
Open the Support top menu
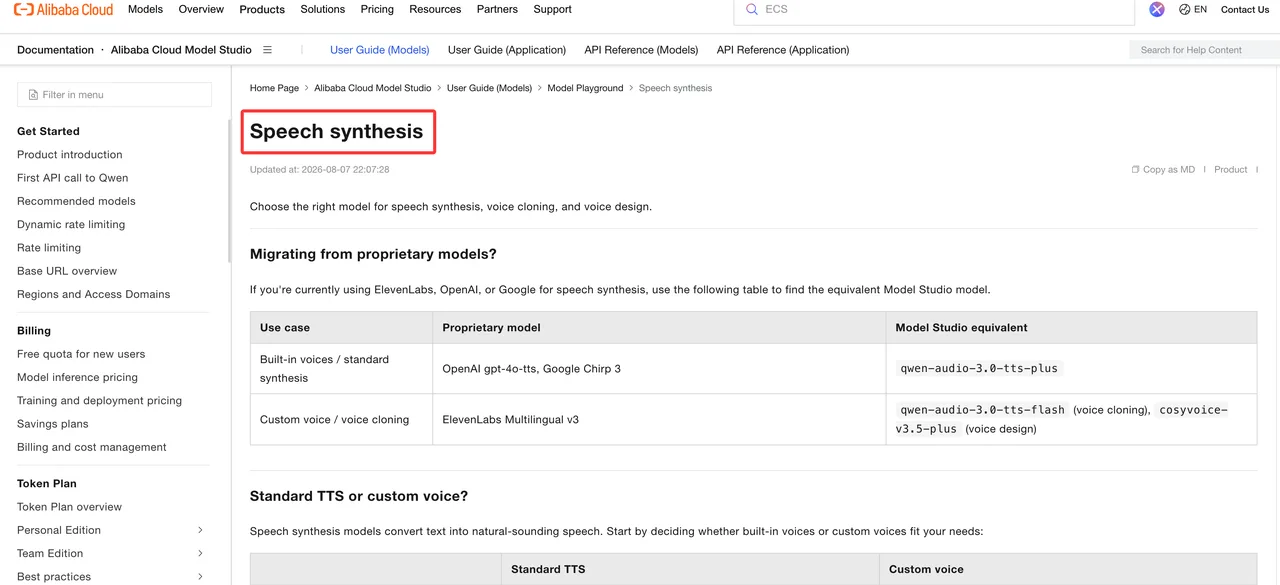click(x=552, y=10)
